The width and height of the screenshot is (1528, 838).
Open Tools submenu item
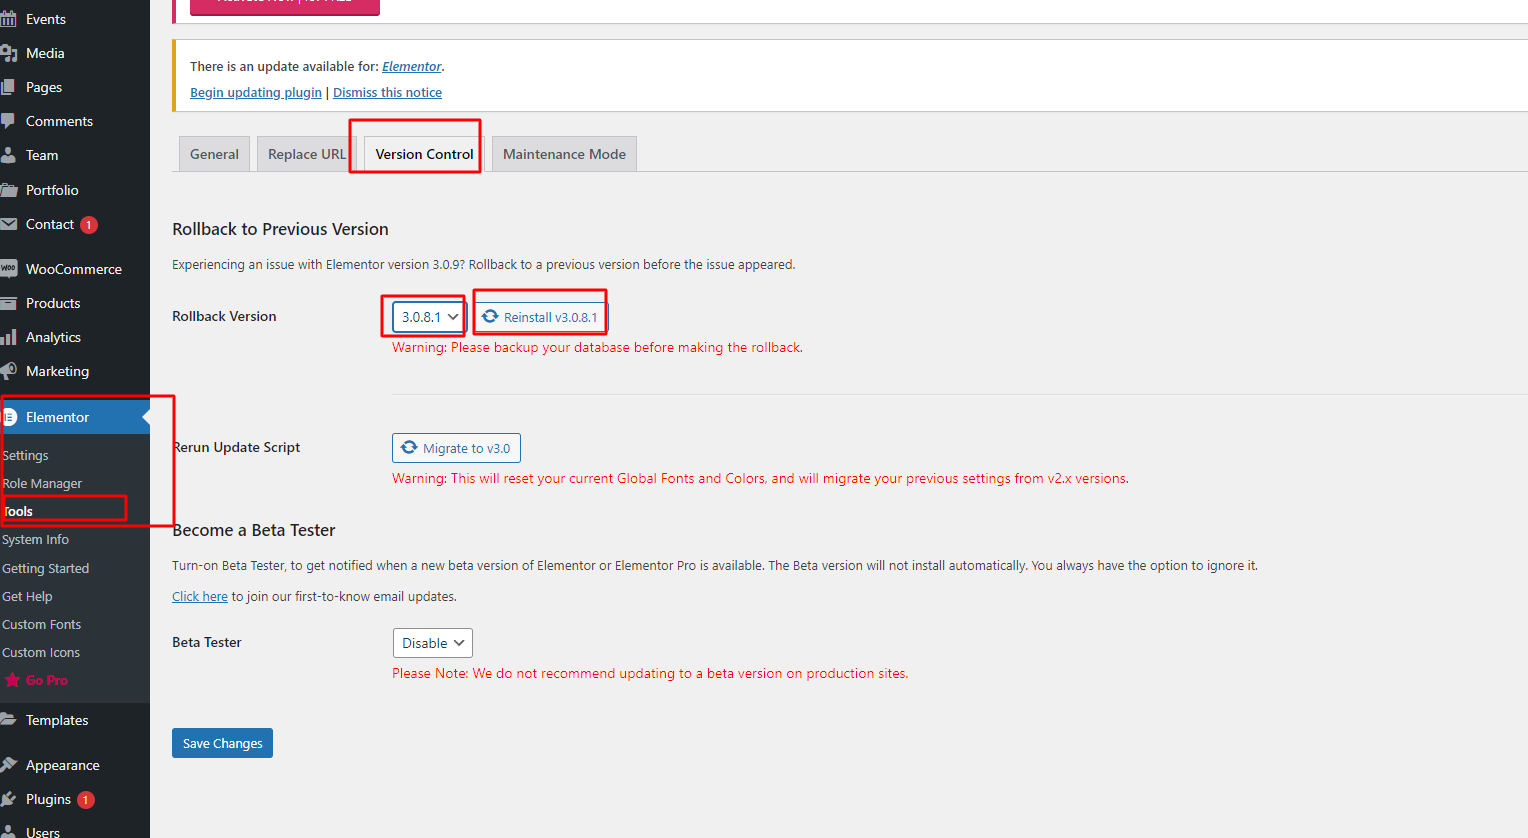(18, 511)
